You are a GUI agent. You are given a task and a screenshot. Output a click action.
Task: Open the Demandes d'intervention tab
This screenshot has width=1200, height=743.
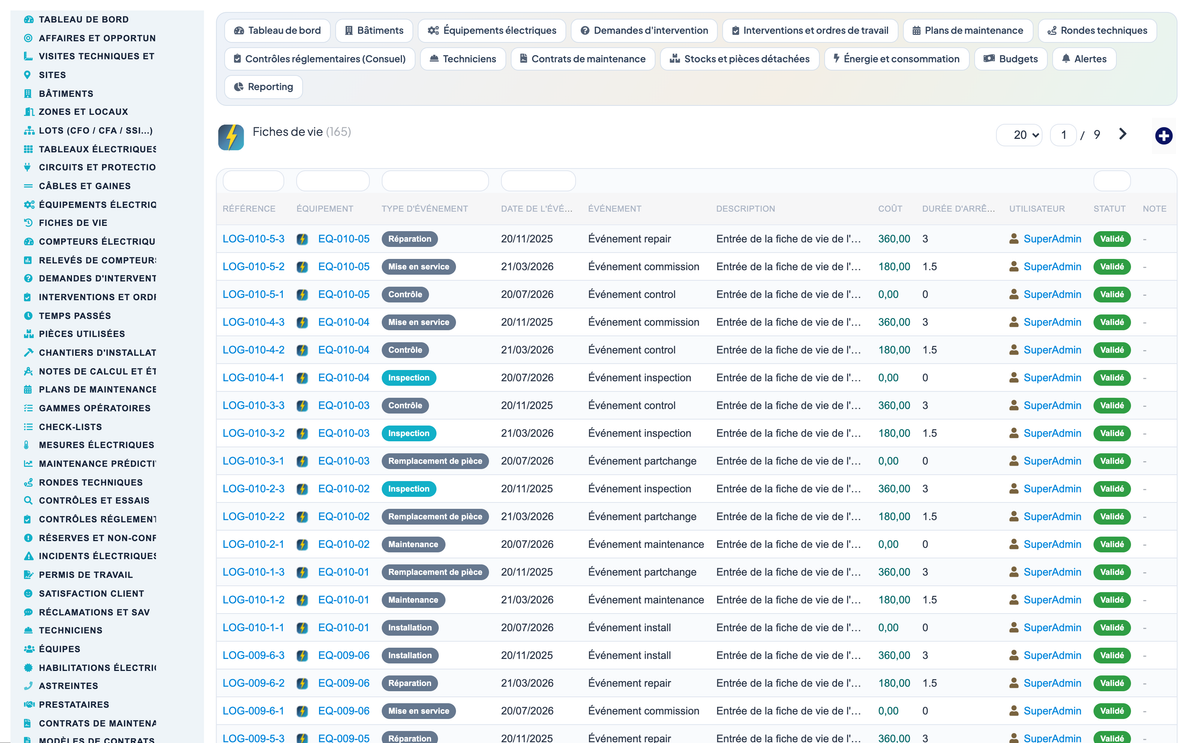point(644,31)
